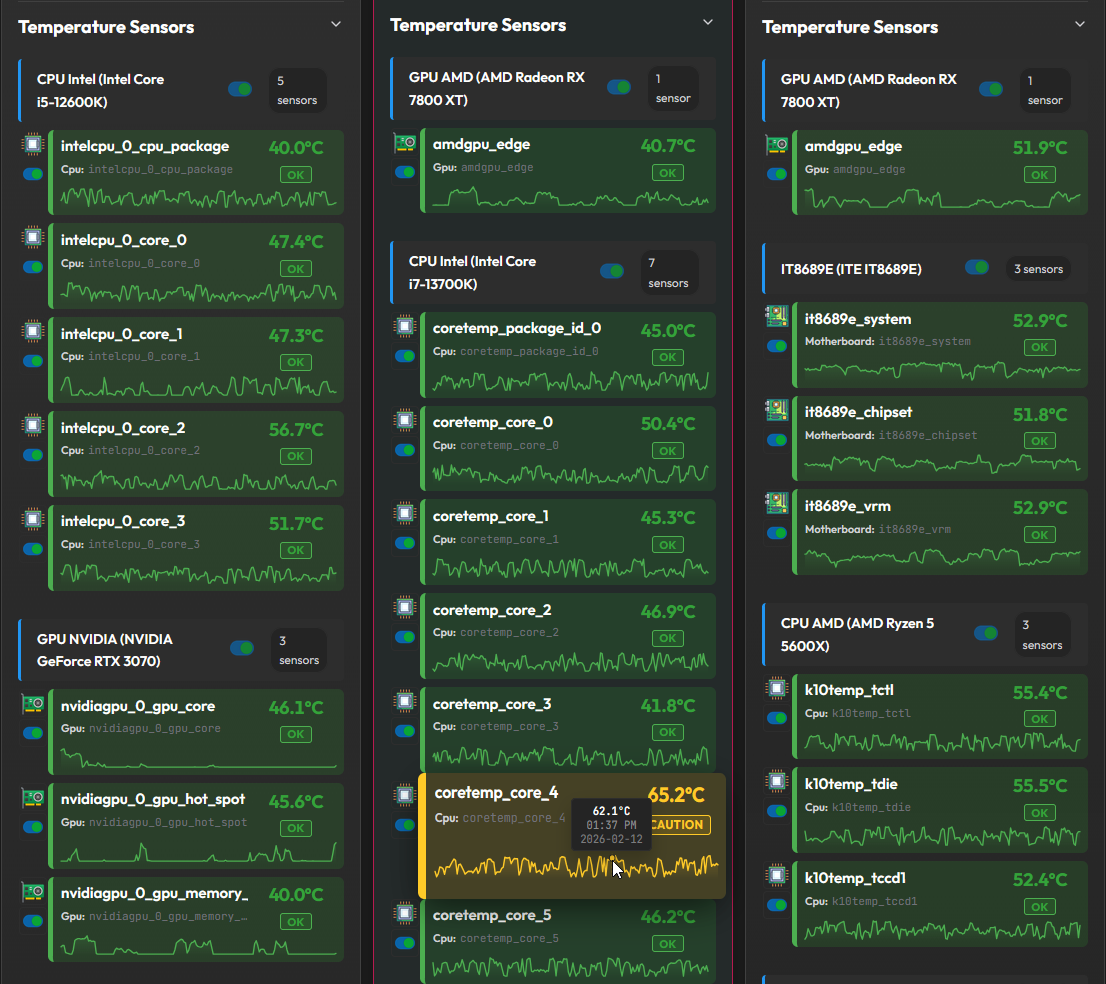Click the 56.7°C reading on intelcpu_0_core_2
The height and width of the screenshot is (984, 1106).
tap(296, 430)
